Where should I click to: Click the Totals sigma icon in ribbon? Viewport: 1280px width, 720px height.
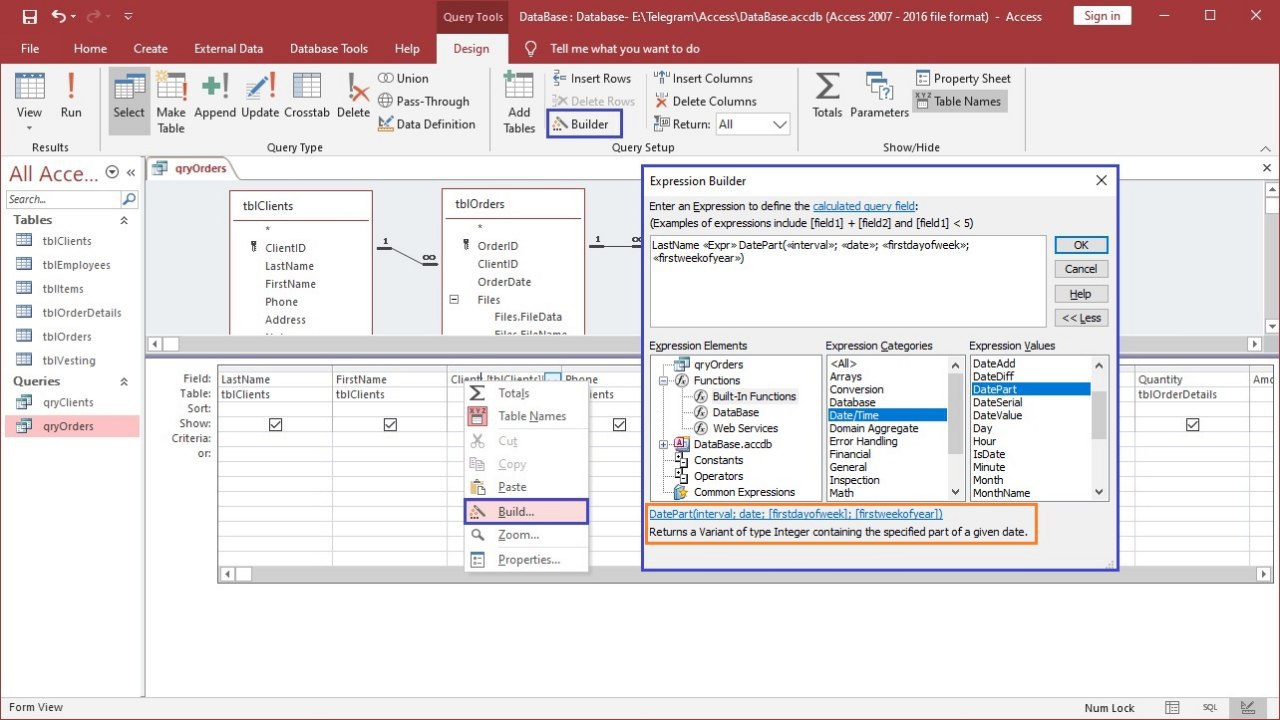[827, 97]
